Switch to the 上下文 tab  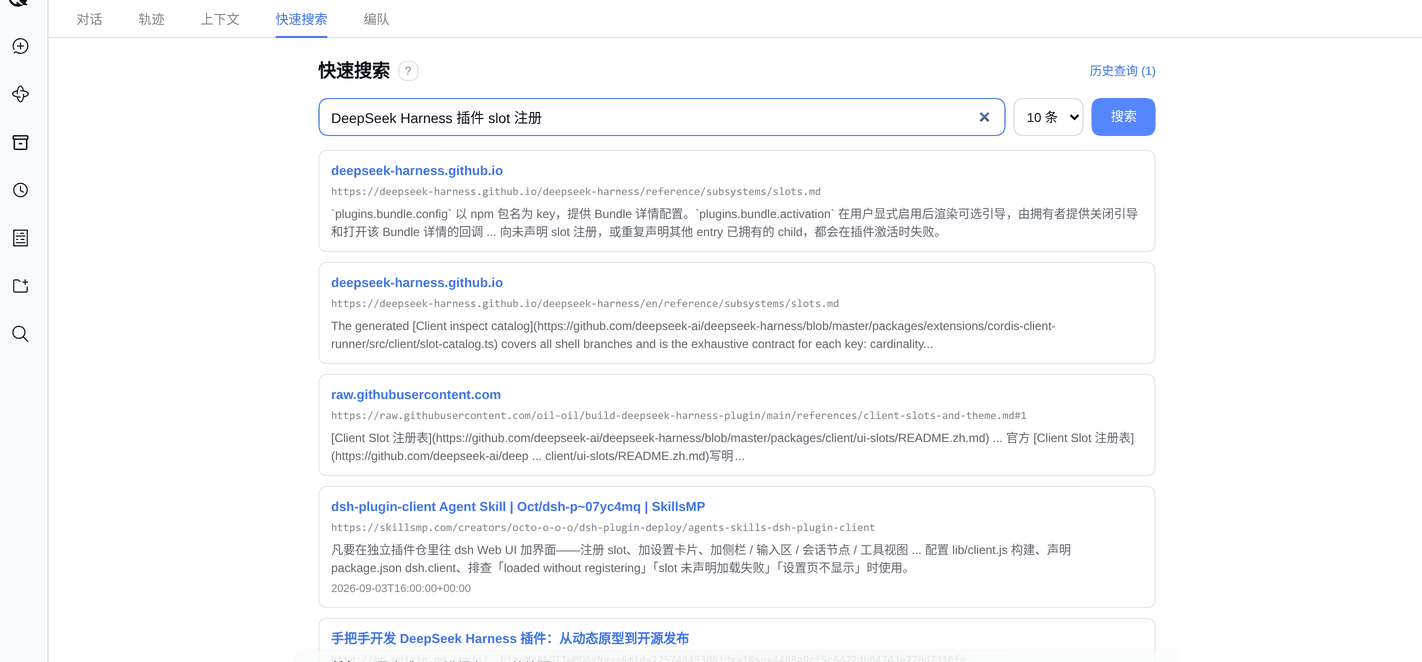220,19
